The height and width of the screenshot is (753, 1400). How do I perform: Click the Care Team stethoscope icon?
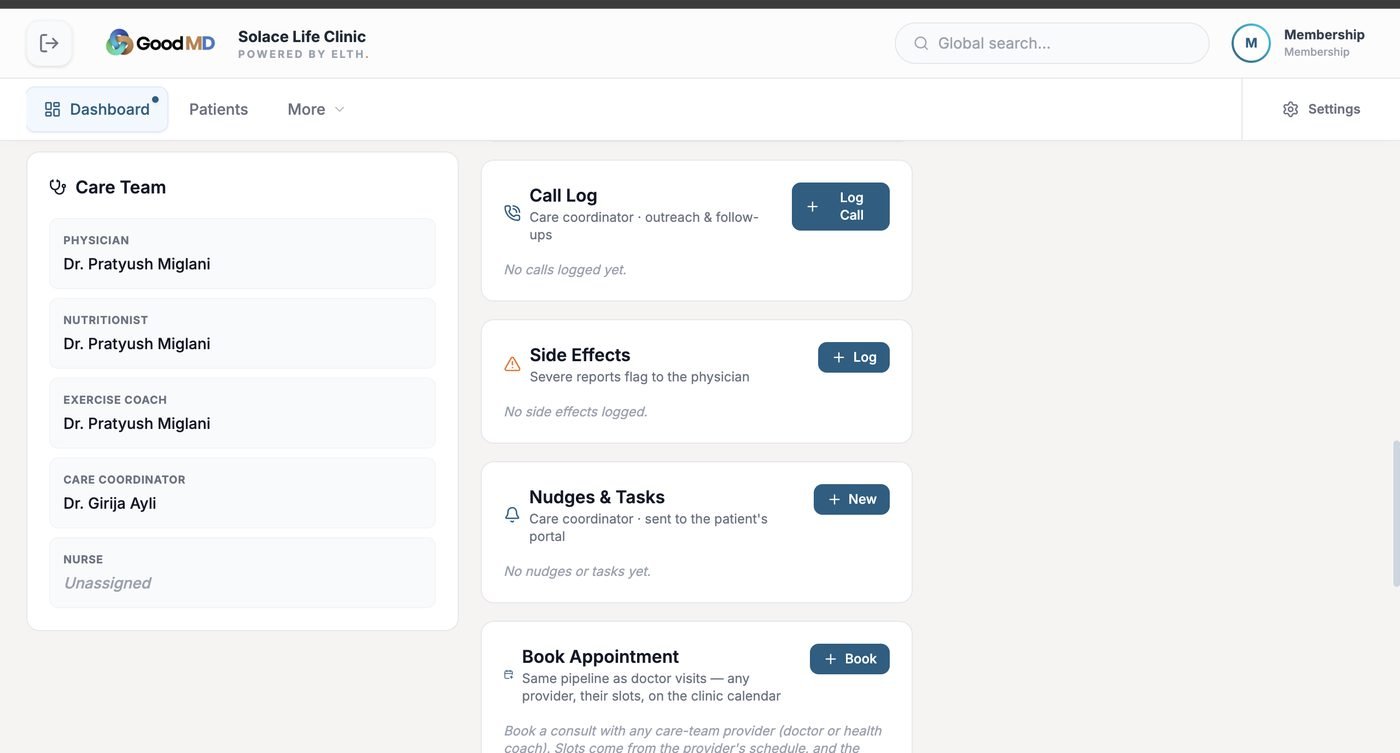coord(58,187)
